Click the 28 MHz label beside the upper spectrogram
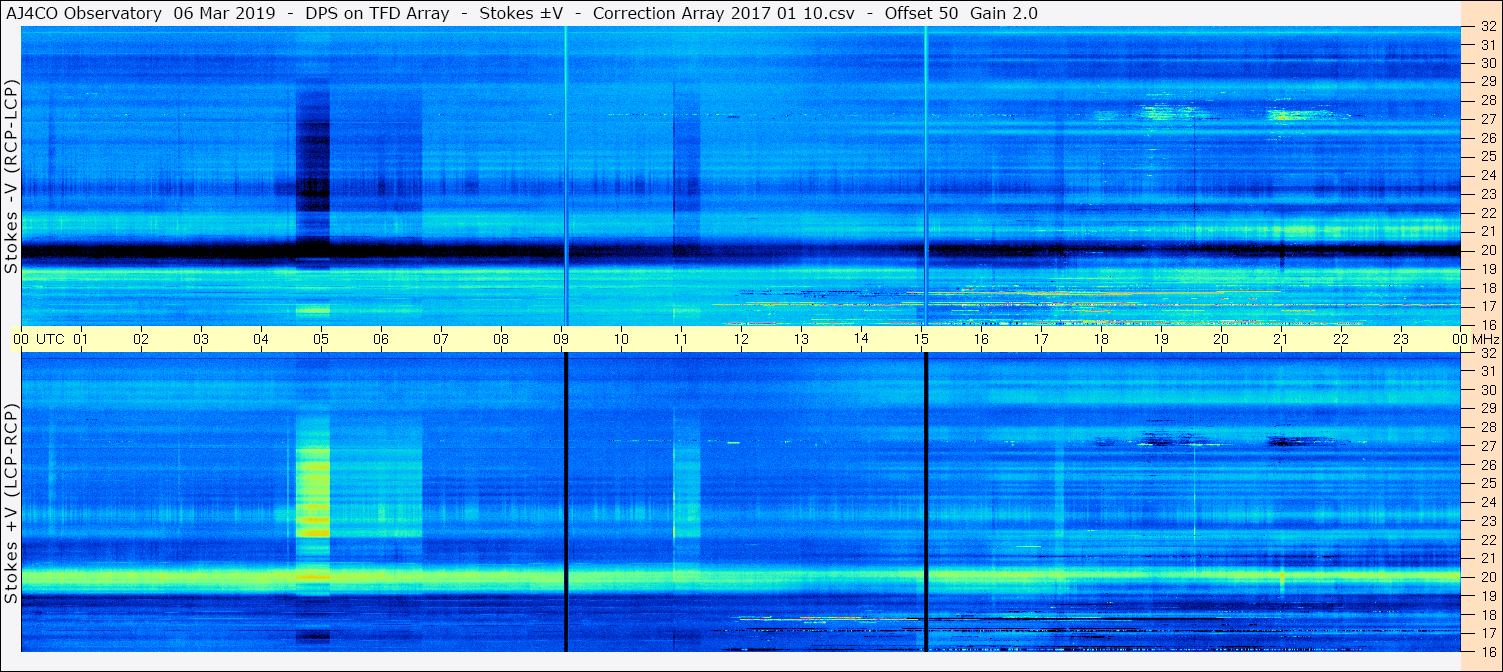This screenshot has height=672, width=1503. click(x=1488, y=100)
